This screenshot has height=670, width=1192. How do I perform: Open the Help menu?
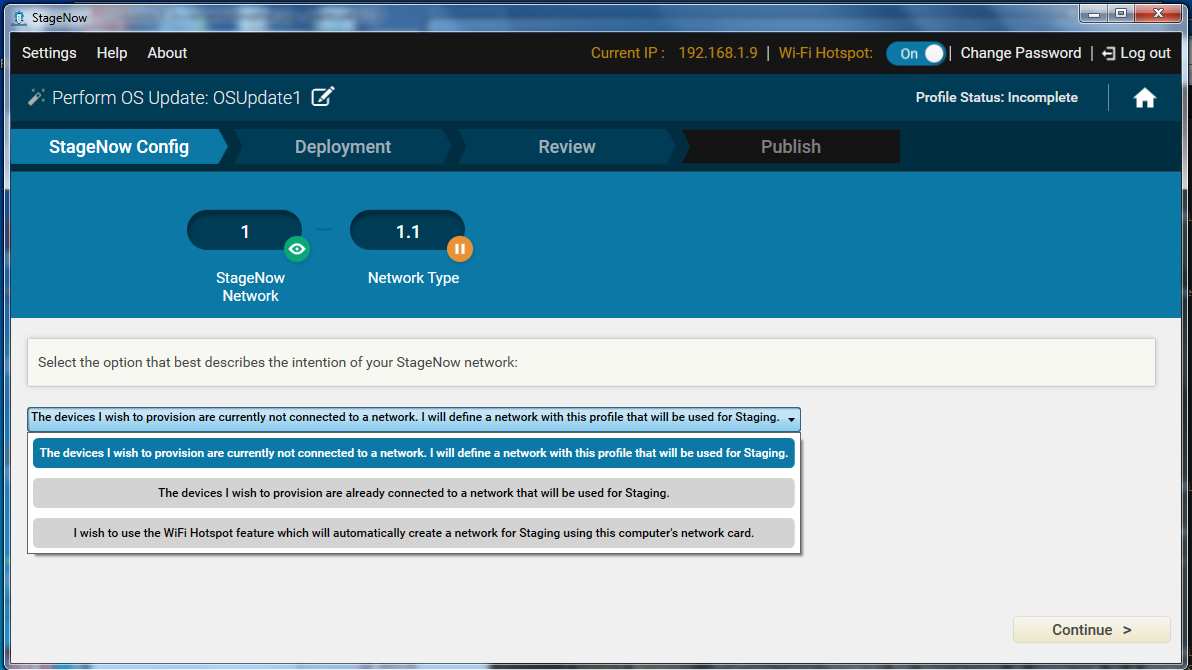point(112,53)
